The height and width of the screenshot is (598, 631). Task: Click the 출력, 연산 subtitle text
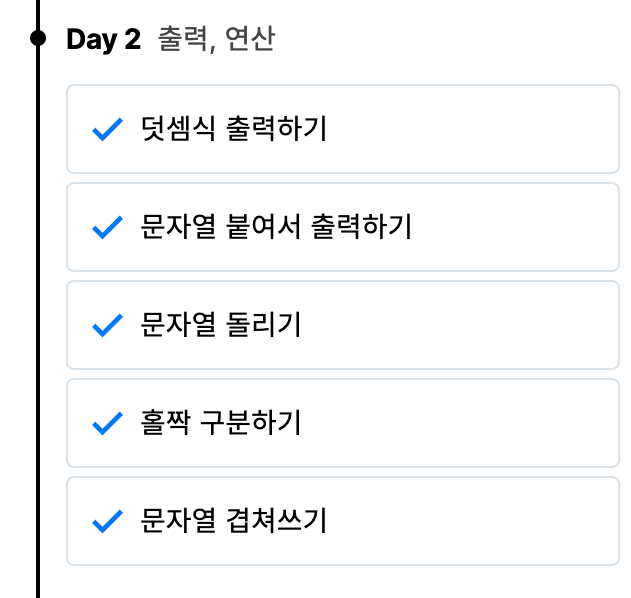[216, 40]
